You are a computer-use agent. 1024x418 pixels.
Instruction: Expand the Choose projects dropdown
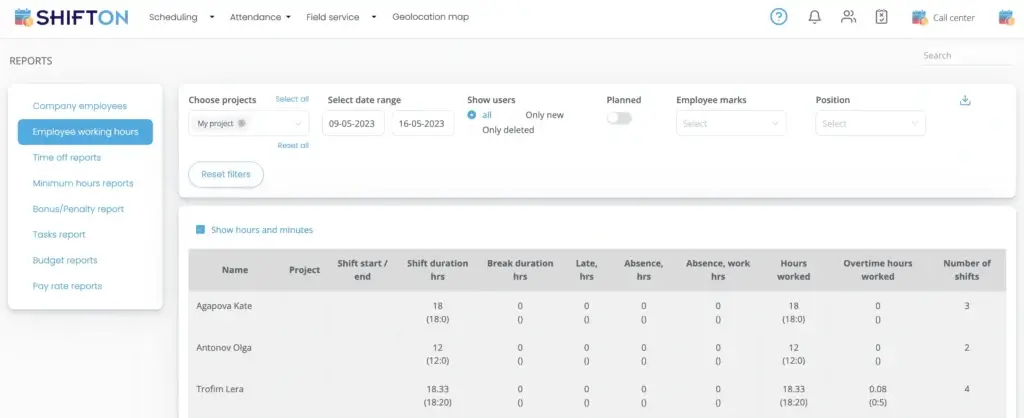click(x=300, y=124)
